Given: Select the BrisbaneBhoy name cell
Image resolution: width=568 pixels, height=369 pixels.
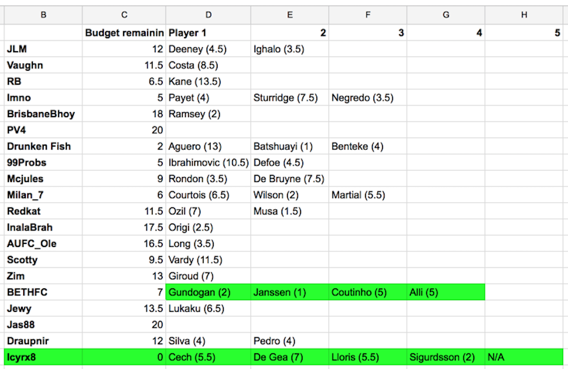Looking at the screenshot, I should 43,114.
